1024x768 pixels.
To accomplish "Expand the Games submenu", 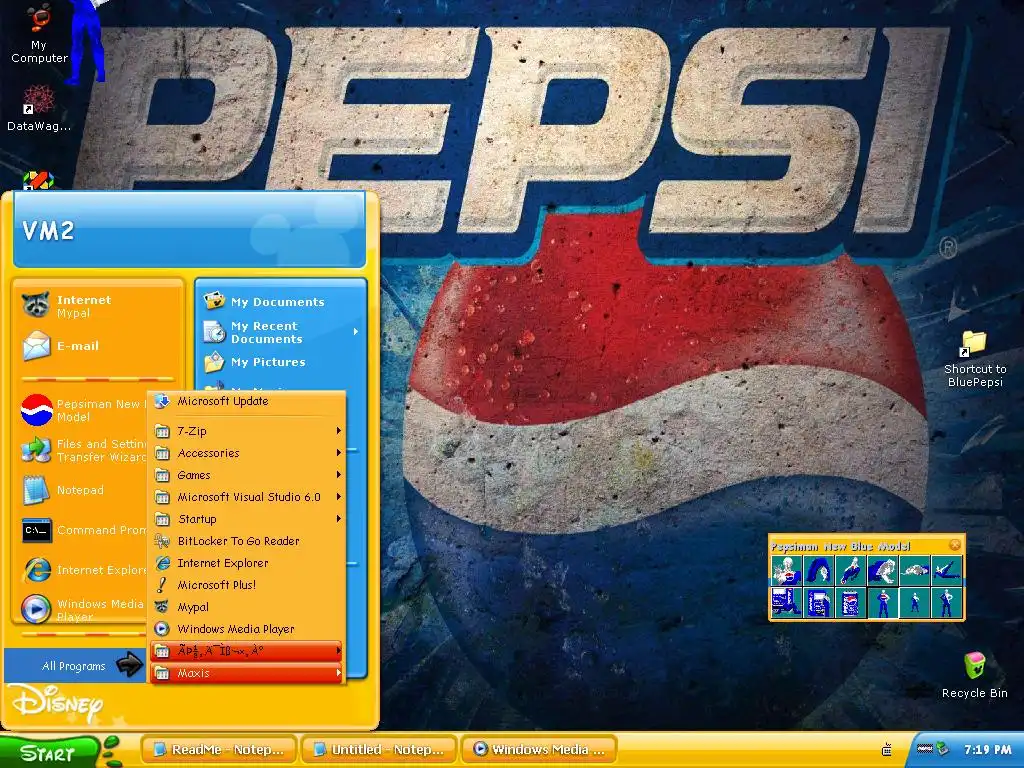I will coord(247,475).
